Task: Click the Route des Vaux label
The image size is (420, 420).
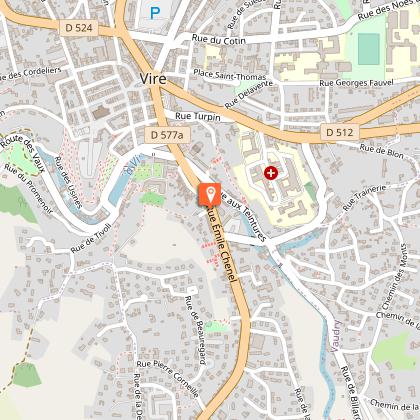Action: 22,153
